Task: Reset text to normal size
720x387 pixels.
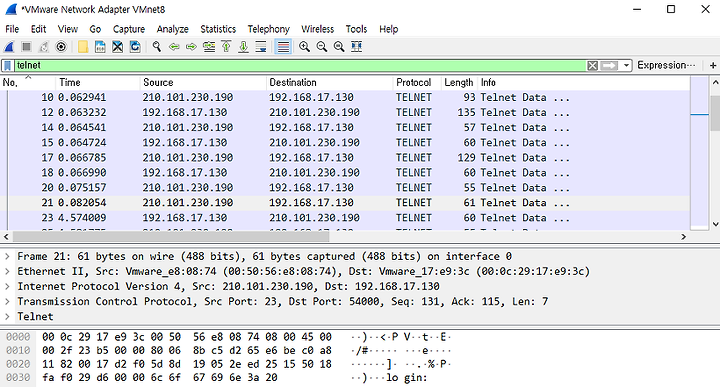Action: point(339,47)
